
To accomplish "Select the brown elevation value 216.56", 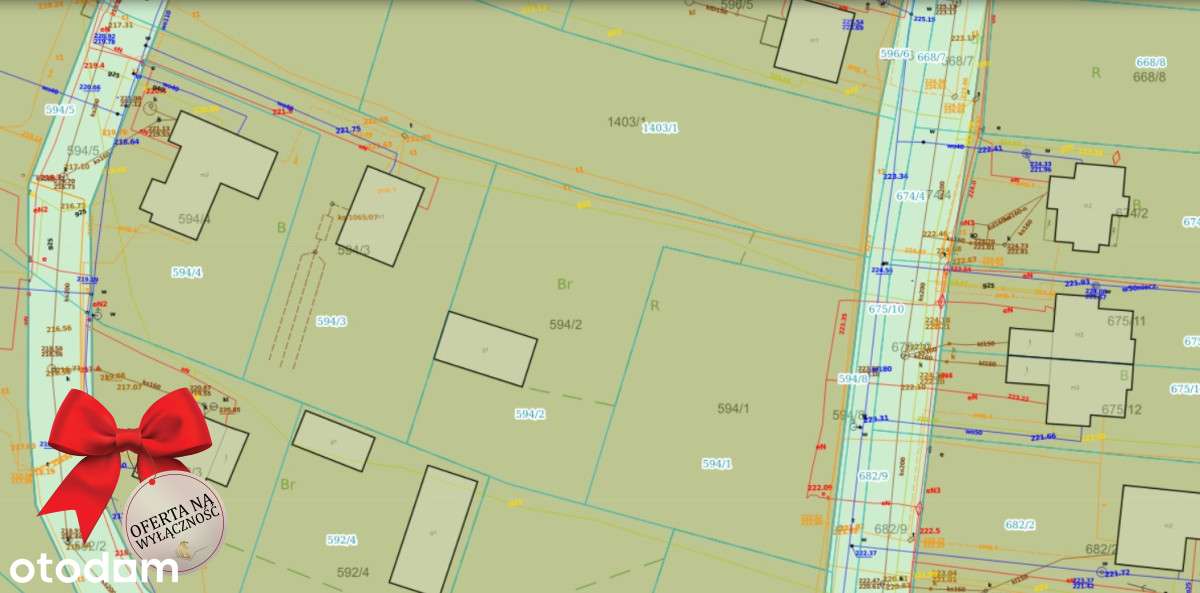I will pyautogui.click(x=59, y=328).
